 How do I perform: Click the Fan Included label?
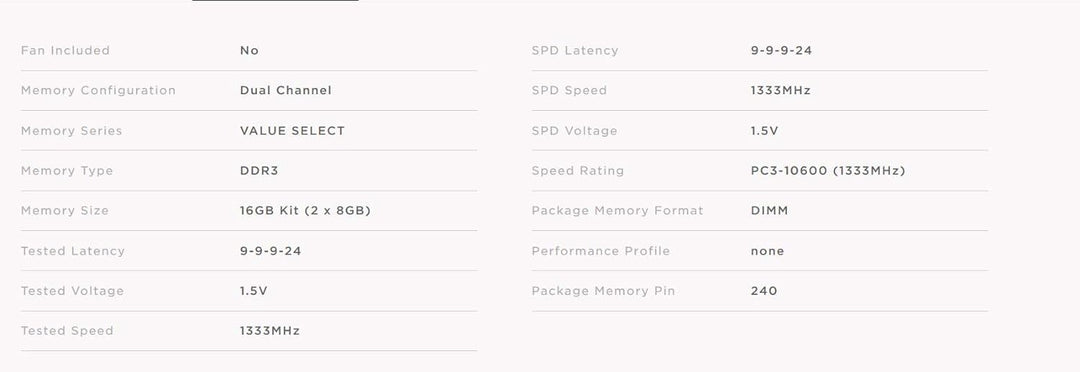[x=65, y=50]
